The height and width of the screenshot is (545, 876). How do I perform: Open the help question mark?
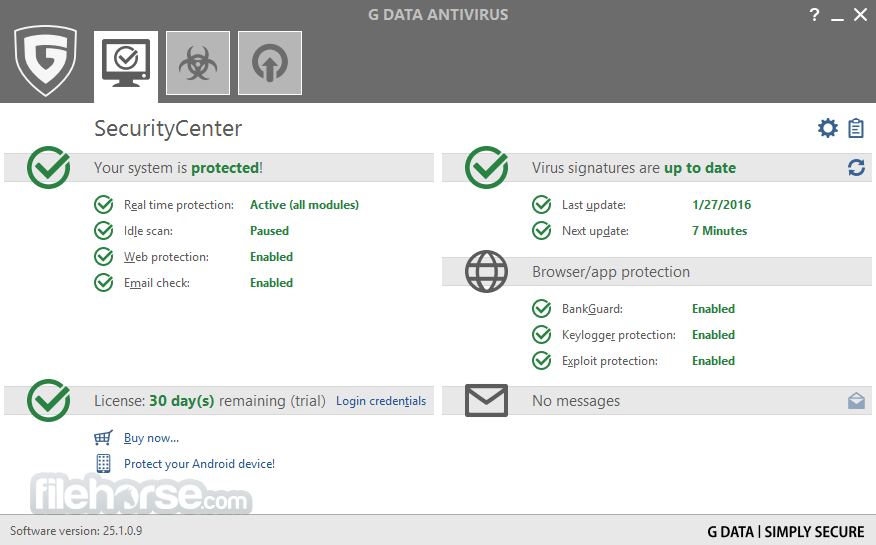coord(815,15)
